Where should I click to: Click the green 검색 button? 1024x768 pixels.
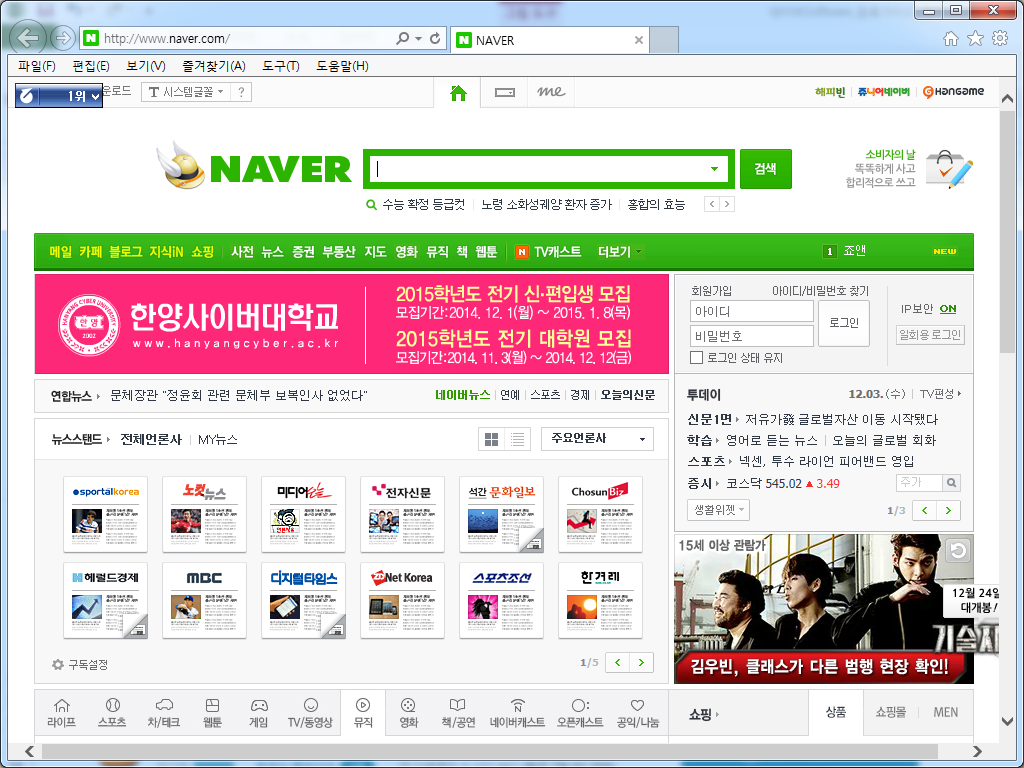coord(765,168)
